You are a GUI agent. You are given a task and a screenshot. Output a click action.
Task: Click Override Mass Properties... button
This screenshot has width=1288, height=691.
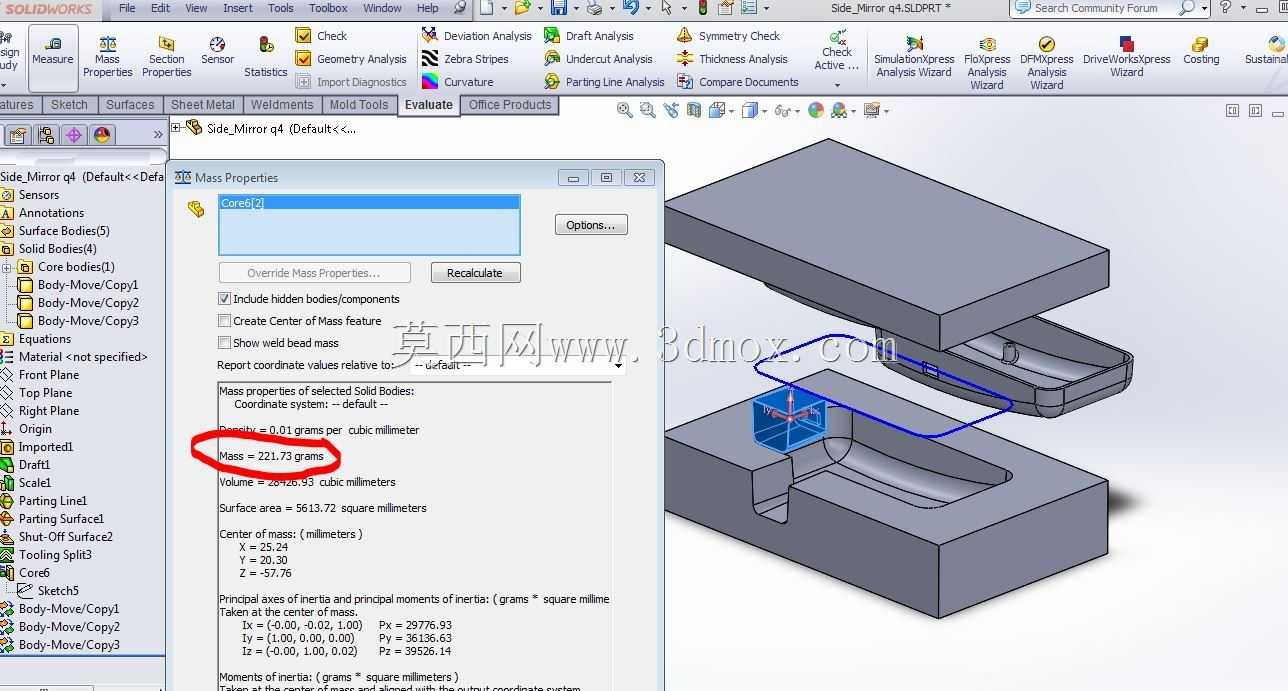(314, 273)
